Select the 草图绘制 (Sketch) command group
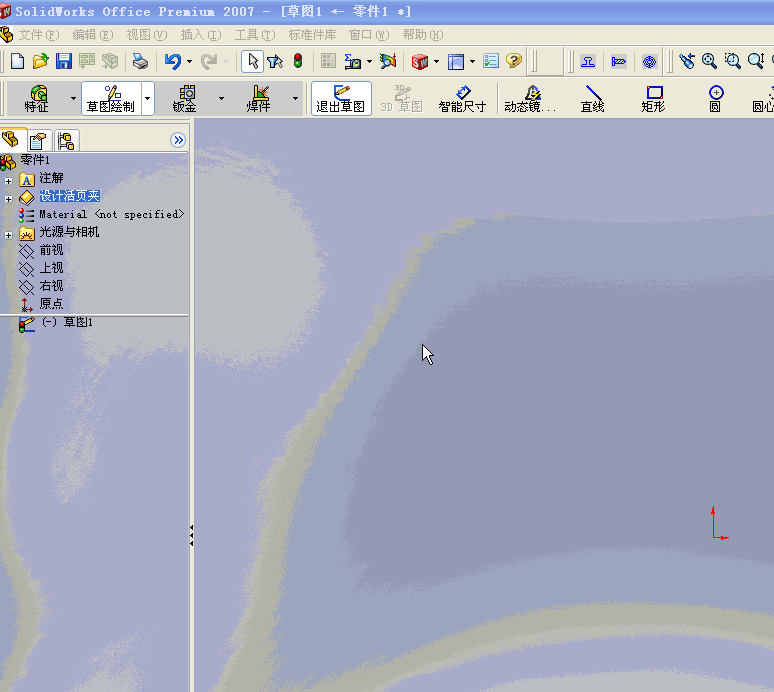 [111, 99]
